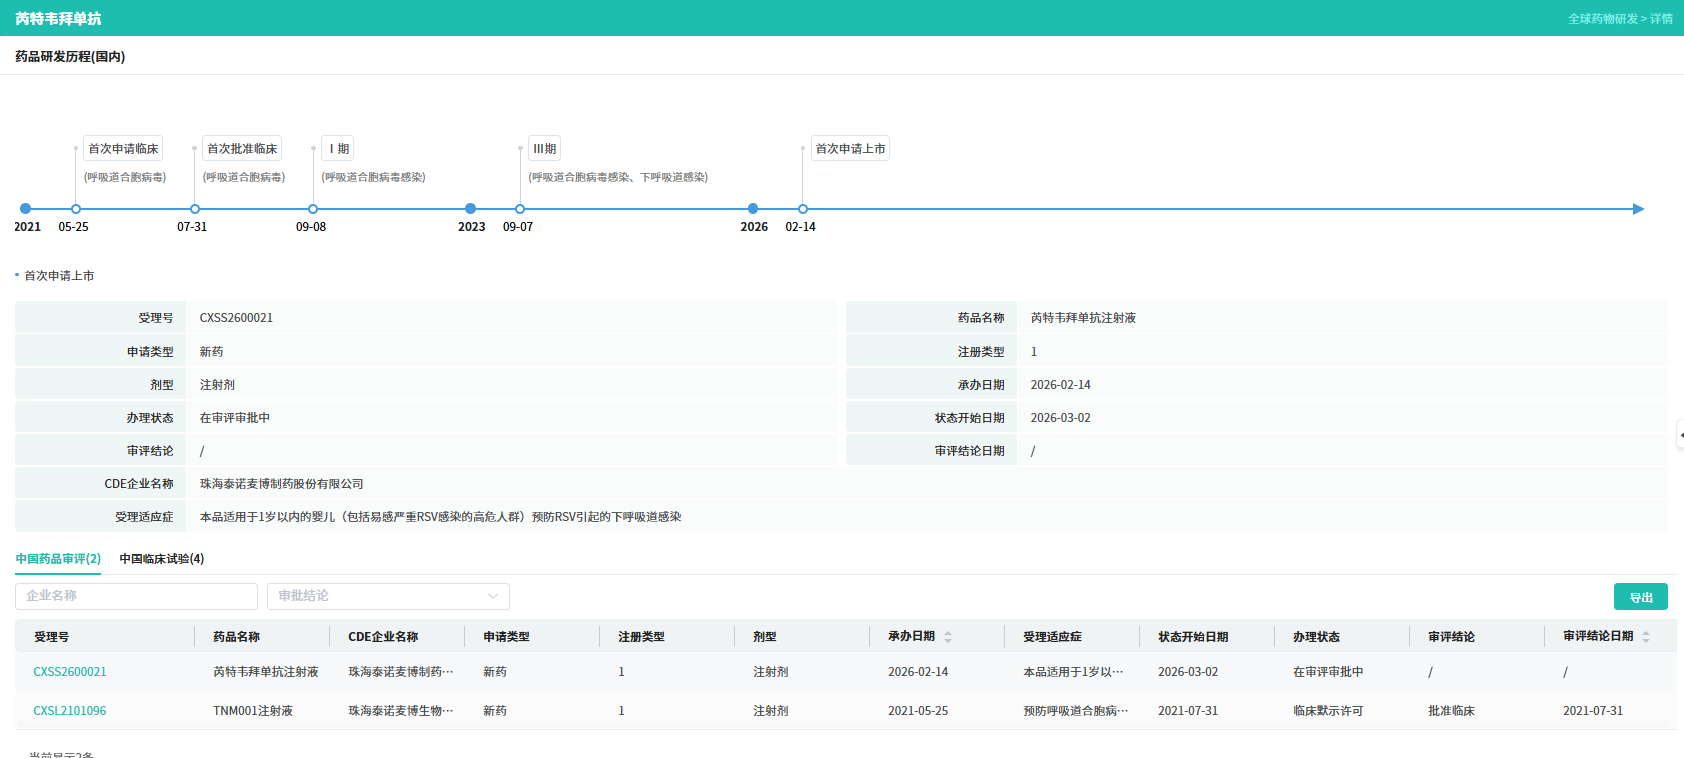Click the 预防呼吸道合胞病… indication cell
This screenshot has width=1684, height=758.
click(1075, 711)
